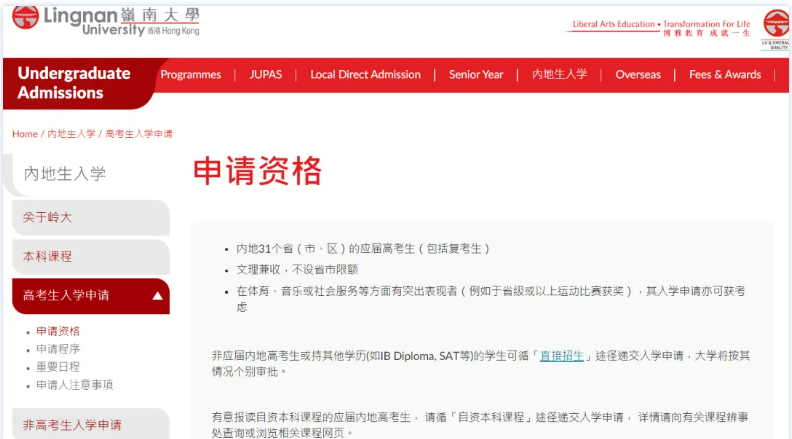Navigate to Overseas admissions
This screenshot has width=792, height=439.
[x=638, y=75]
